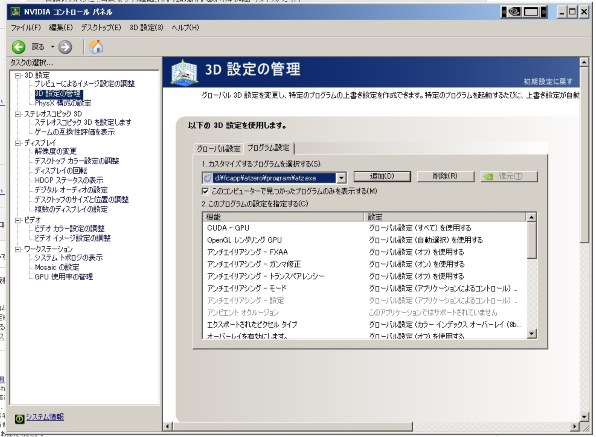This screenshot has height=437, width=596.
Task: Open the システム情報 link
Action: (x=44, y=417)
